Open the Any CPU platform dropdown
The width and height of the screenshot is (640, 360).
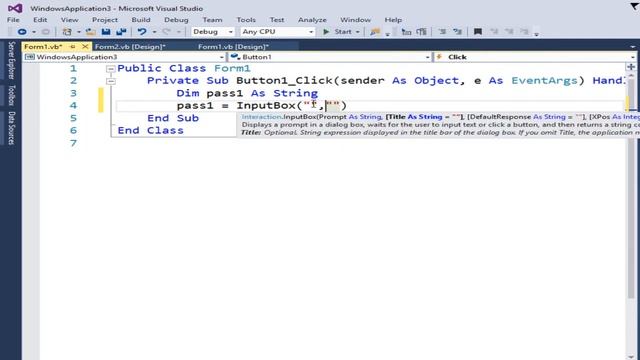pos(278,31)
